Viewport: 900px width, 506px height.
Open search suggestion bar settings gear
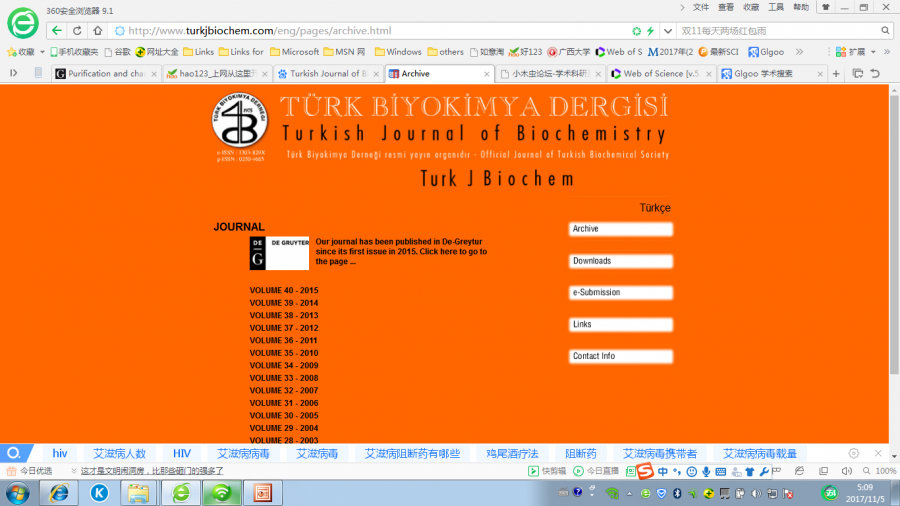[x=854, y=453]
